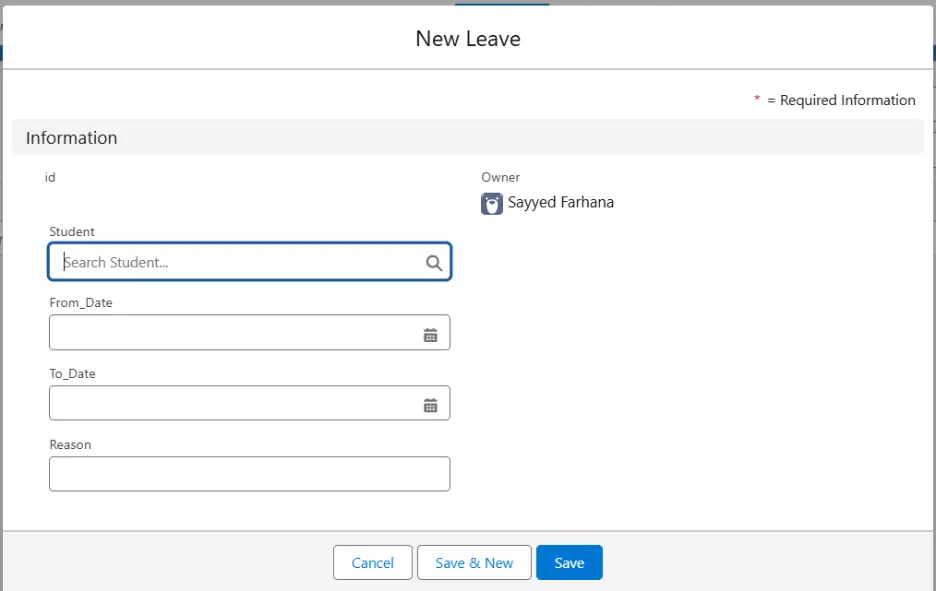The image size is (936, 591).
Task: Open the From_Date calendar picker
Action: pyautogui.click(x=430, y=335)
